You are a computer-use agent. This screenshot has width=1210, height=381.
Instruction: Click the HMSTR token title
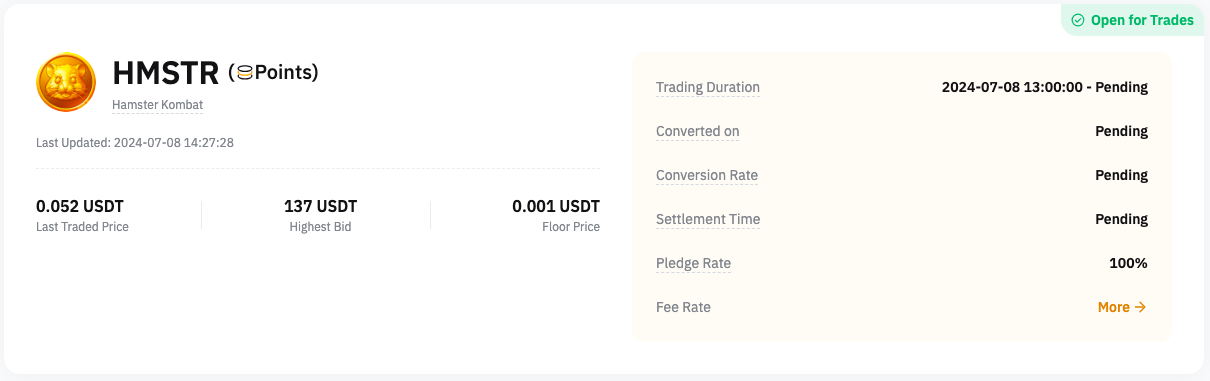165,73
